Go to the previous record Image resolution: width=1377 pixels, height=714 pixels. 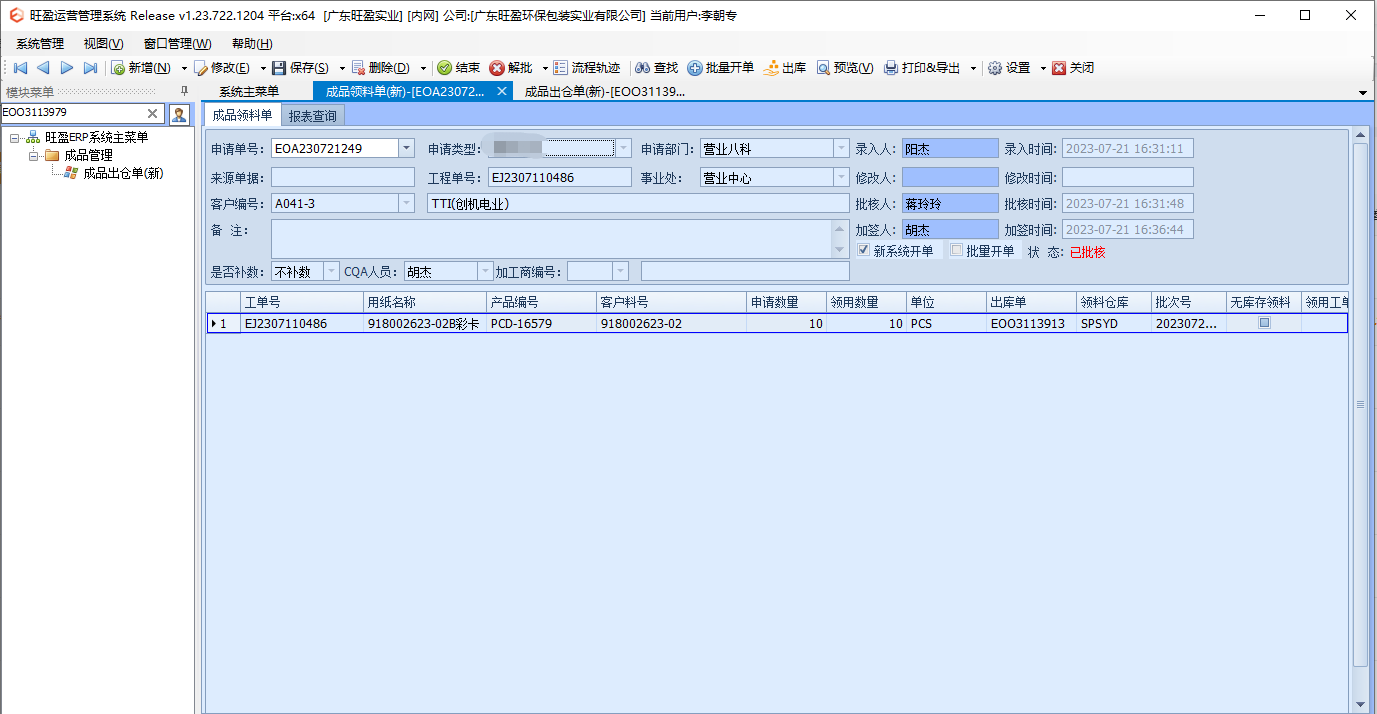point(43,68)
